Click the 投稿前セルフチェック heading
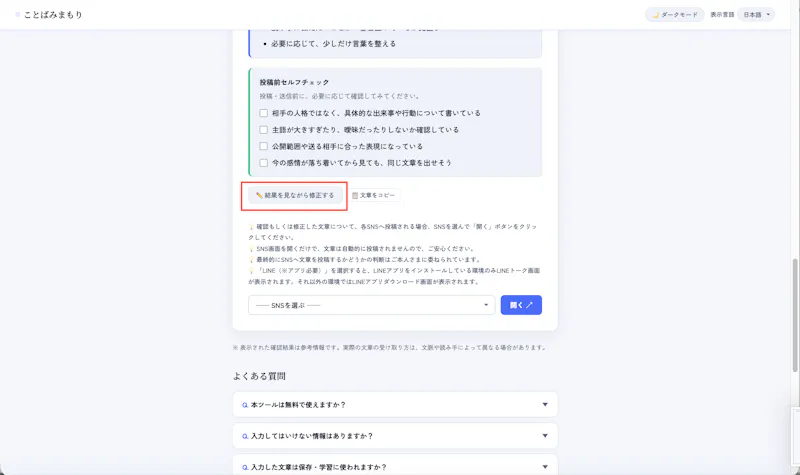Screen dimensions: 800x475 294,82
